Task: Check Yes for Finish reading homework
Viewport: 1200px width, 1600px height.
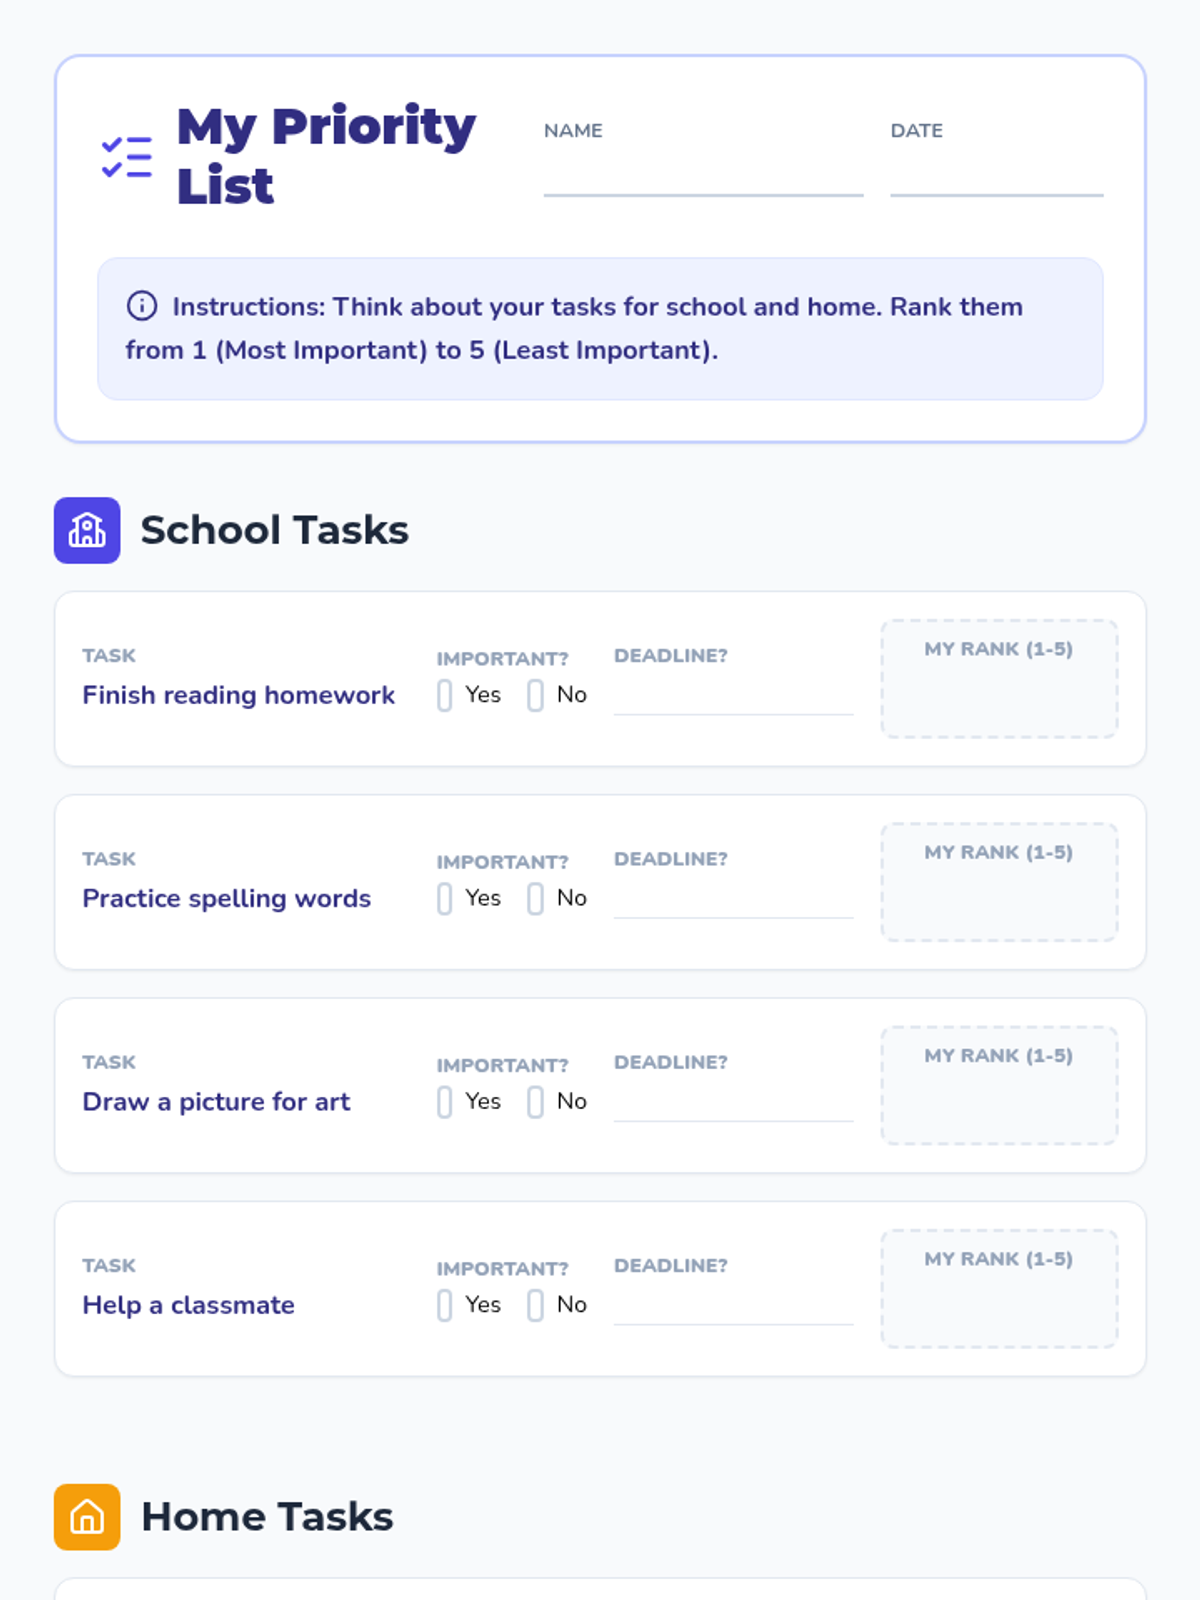Action: [x=445, y=695]
